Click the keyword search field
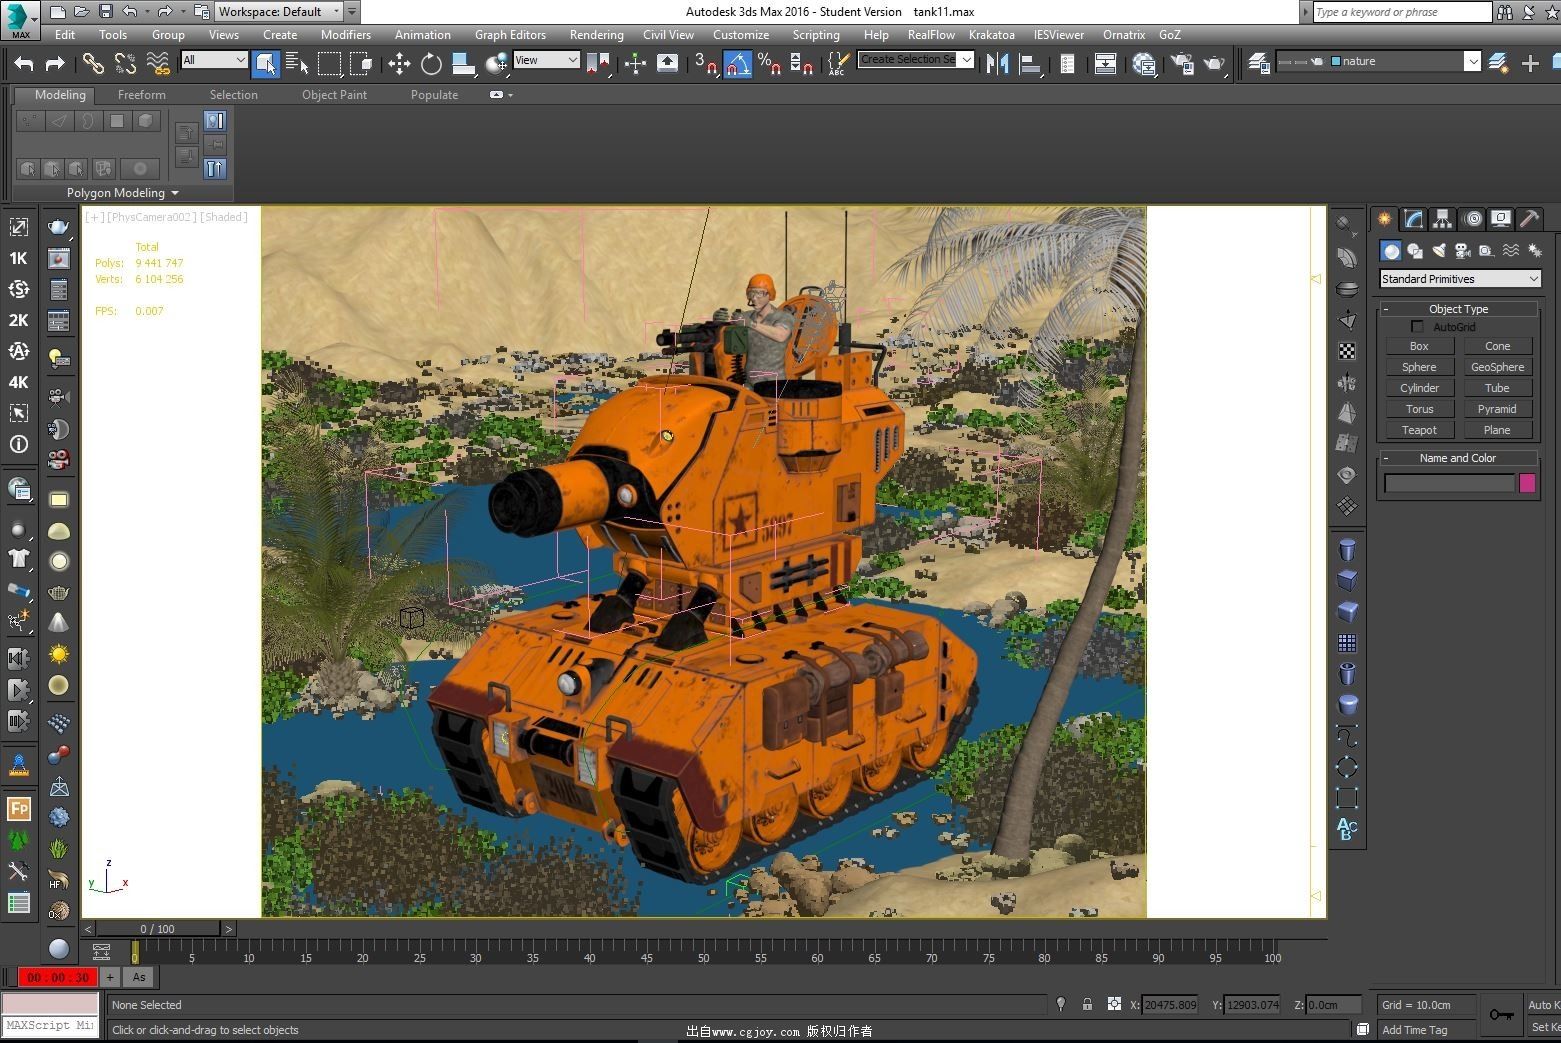The image size is (1561, 1043). point(1402,12)
